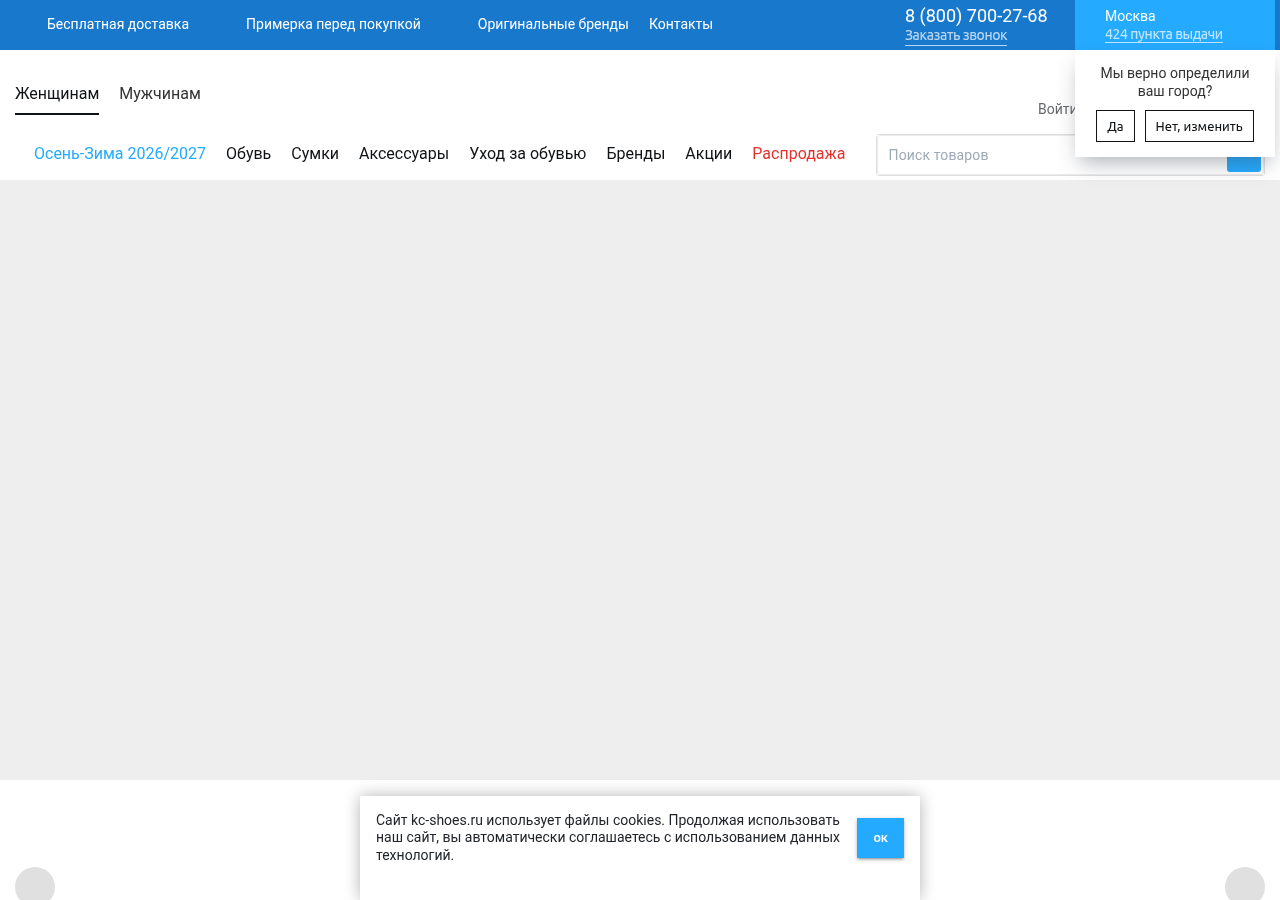Switch to the Мужчинам tab
The image size is (1280, 900).
(160, 94)
